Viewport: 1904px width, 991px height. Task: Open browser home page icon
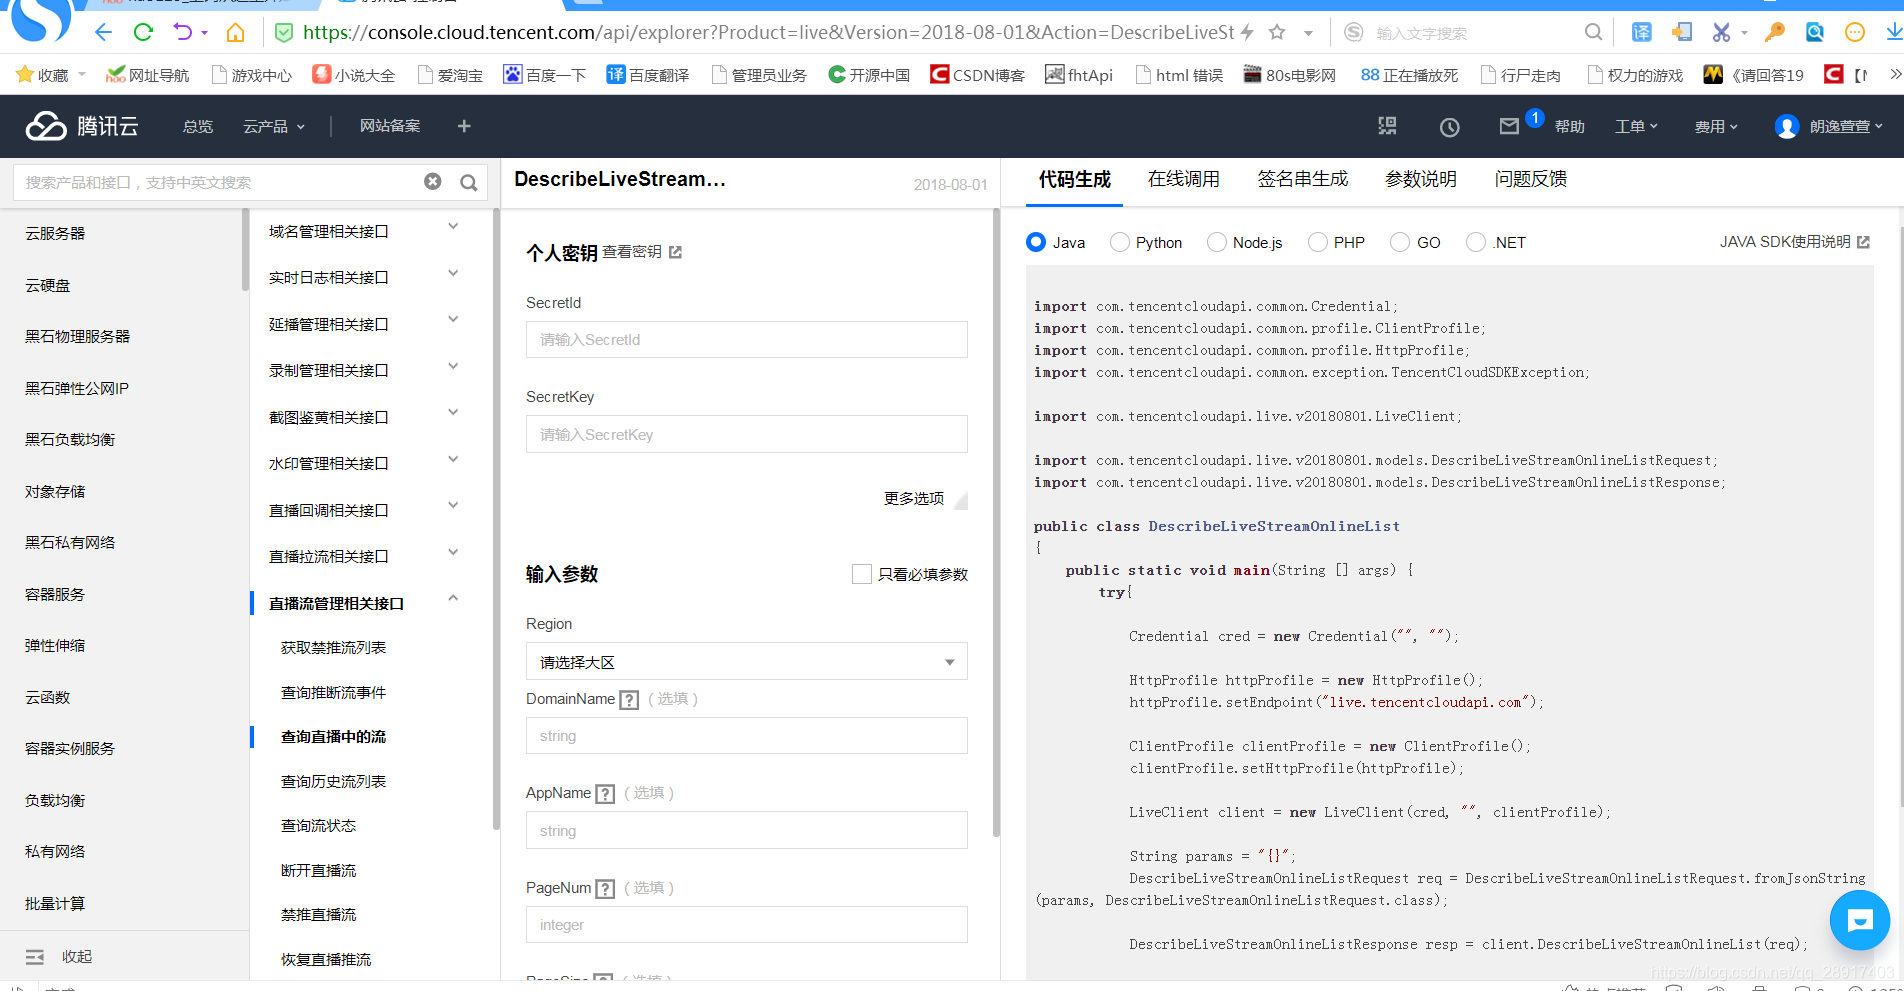236,33
